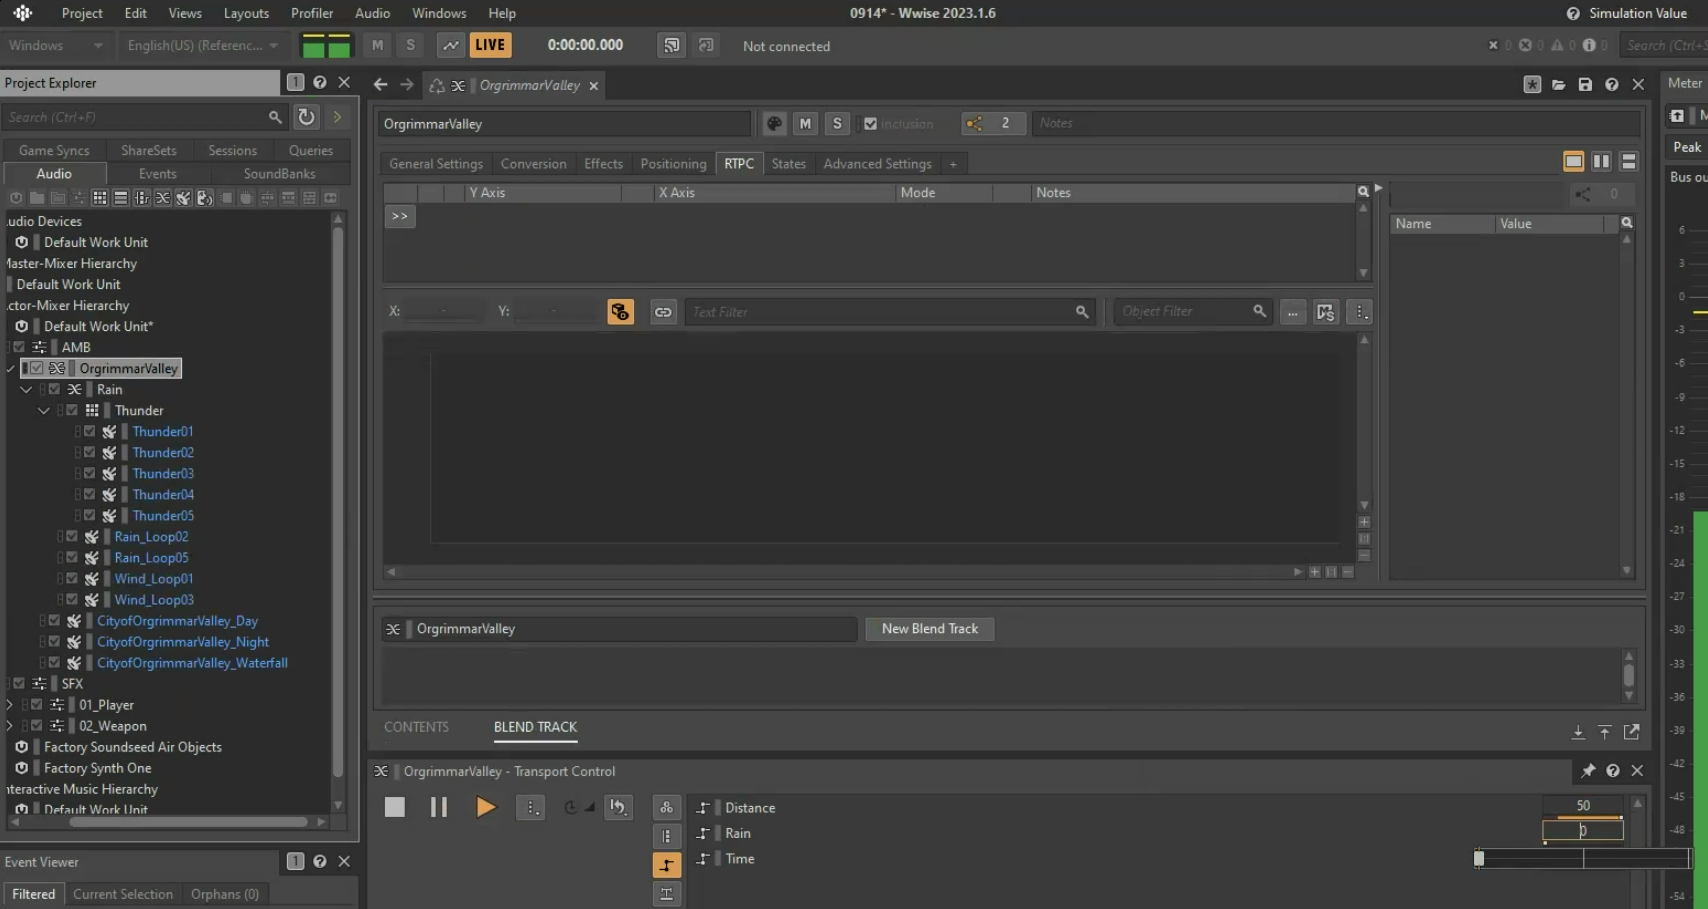Click New Blend Track button
The width and height of the screenshot is (1708, 909).
click(x=930, y=629)
